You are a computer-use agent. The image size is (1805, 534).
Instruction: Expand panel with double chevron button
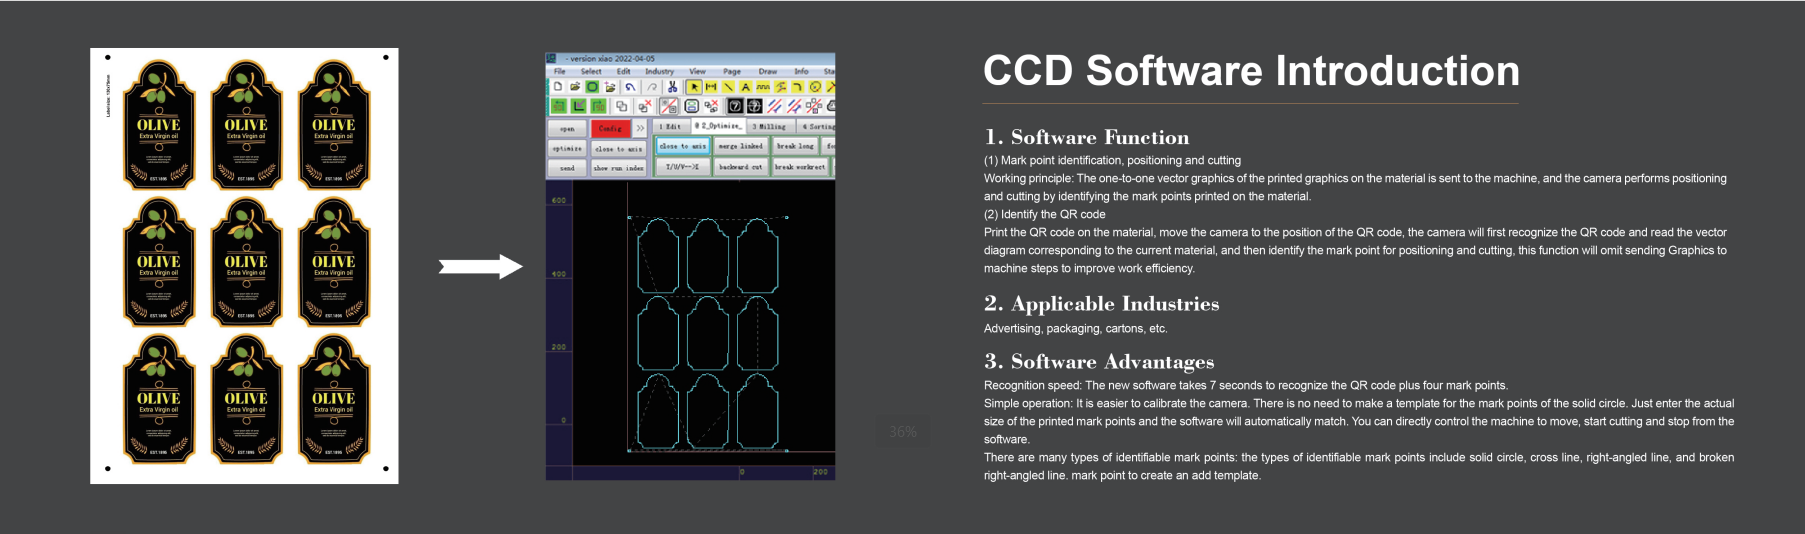(640, 128)
